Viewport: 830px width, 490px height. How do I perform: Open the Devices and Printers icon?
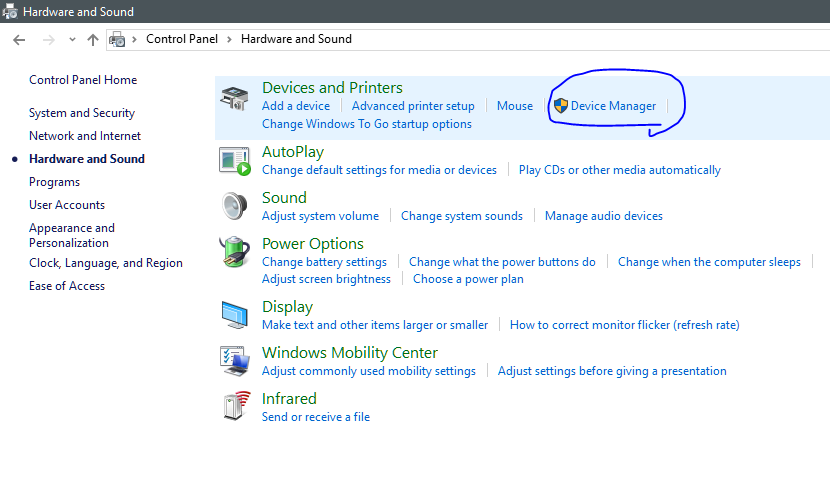click(234, 98)
